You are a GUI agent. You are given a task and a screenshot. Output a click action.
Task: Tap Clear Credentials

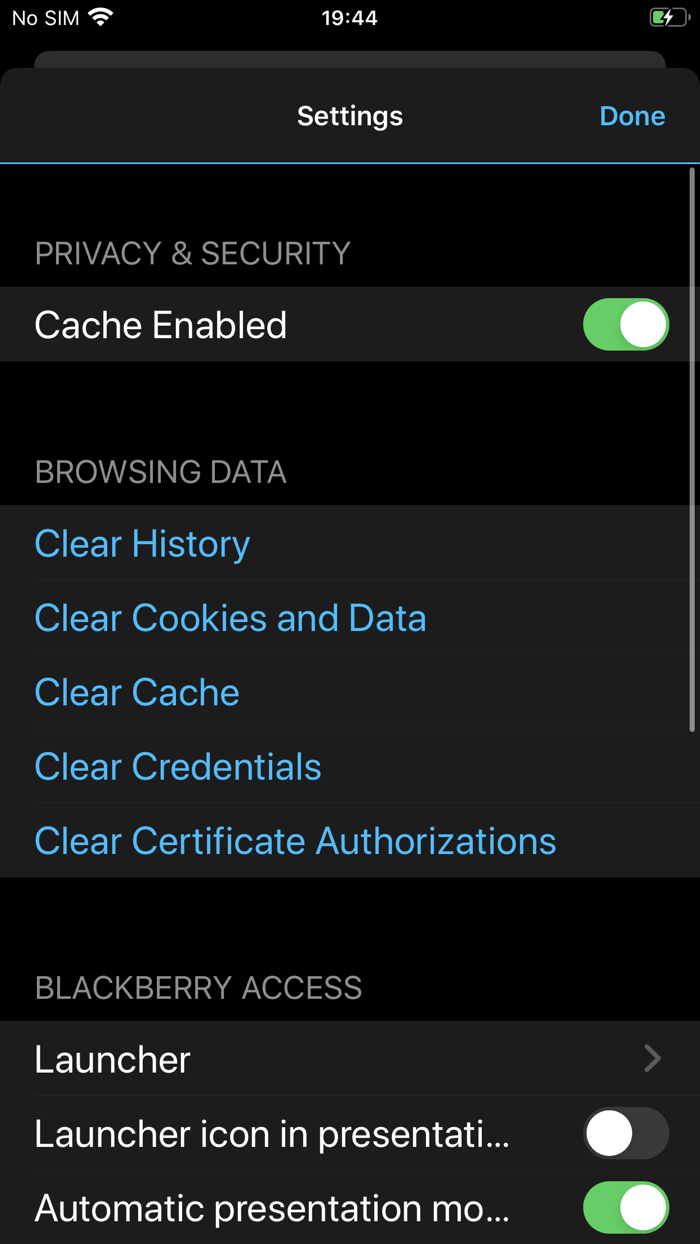177,766
